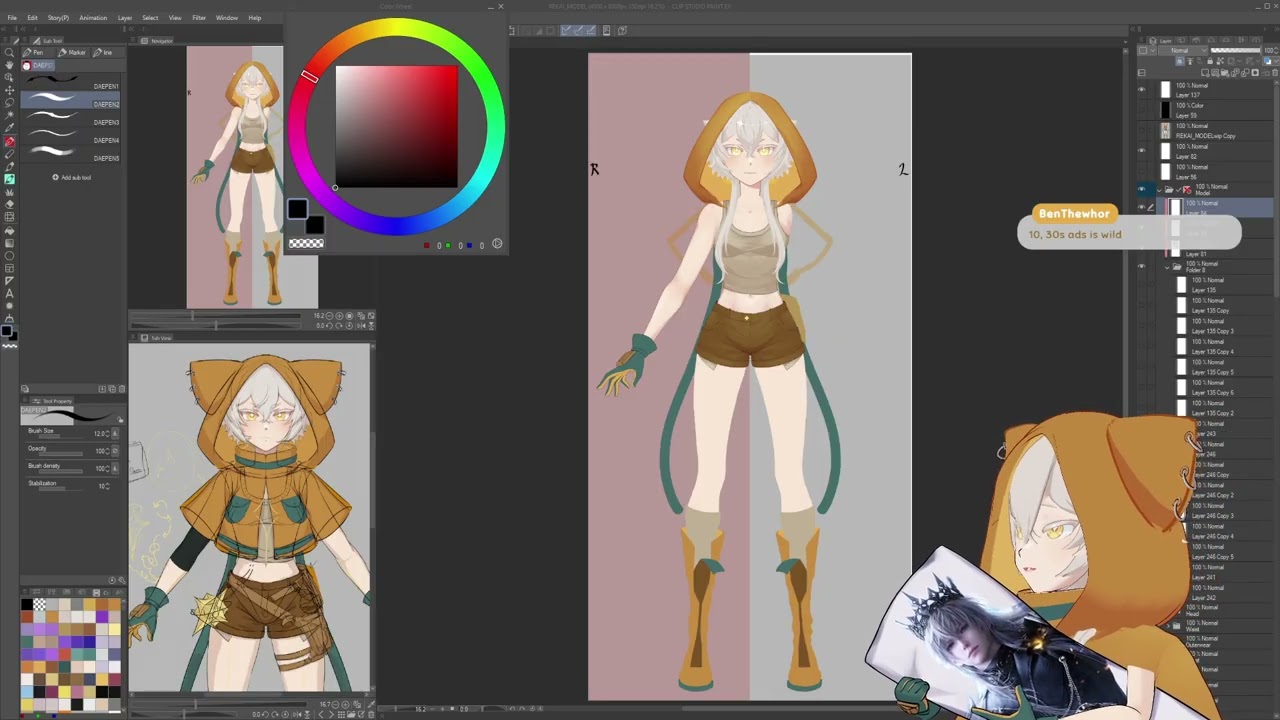The image size is (1280, 720).
Task: Toggle visibility of selected highlighted layer
Action: click(x=1141, y=207)
